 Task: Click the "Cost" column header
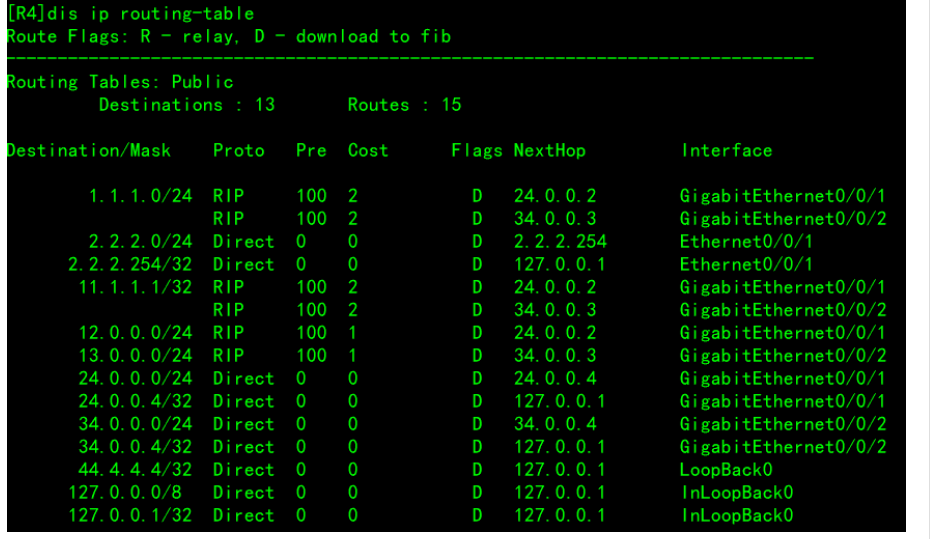coord(368,151)
